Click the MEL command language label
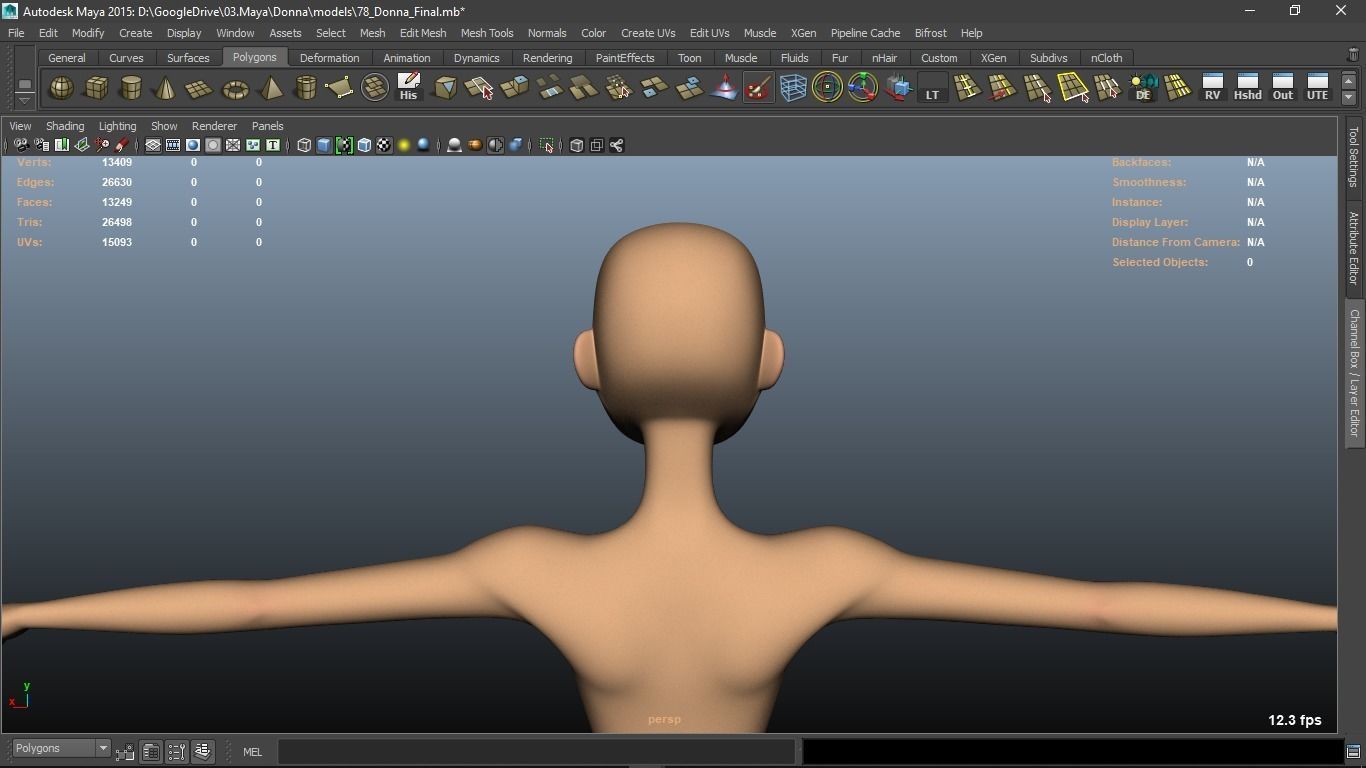The image size is (1366, 768). tap(252, 752)
